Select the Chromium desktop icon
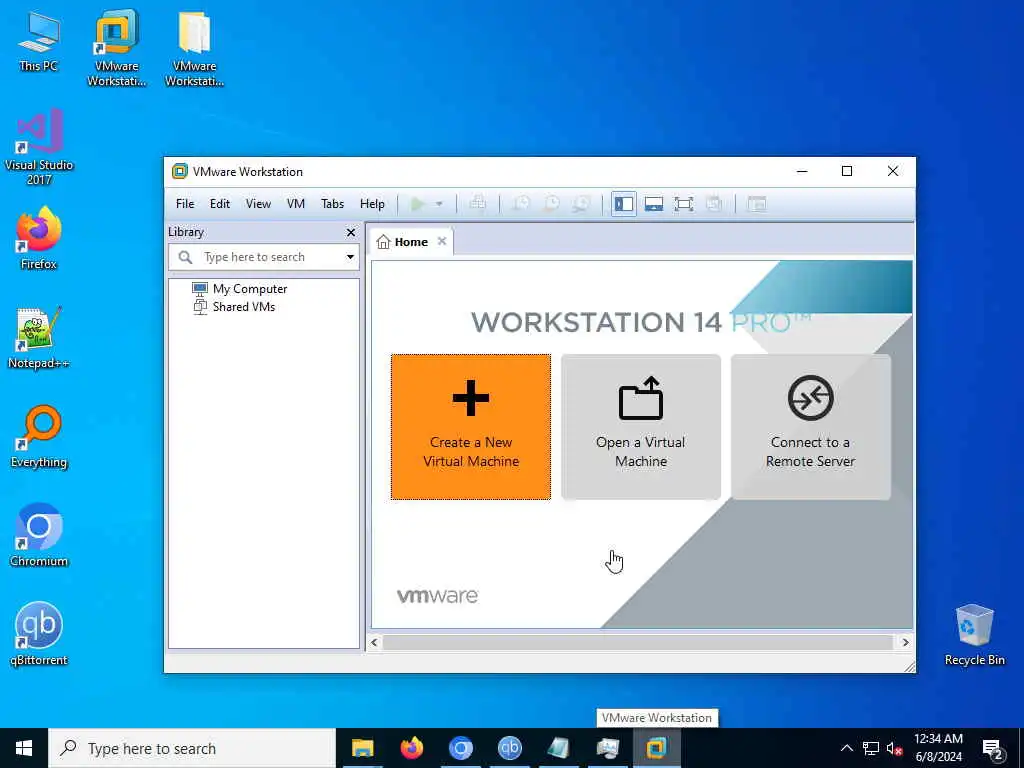The height and width of the screenshot is (768, 1024). pyautogui.click(x=39, y=536)
